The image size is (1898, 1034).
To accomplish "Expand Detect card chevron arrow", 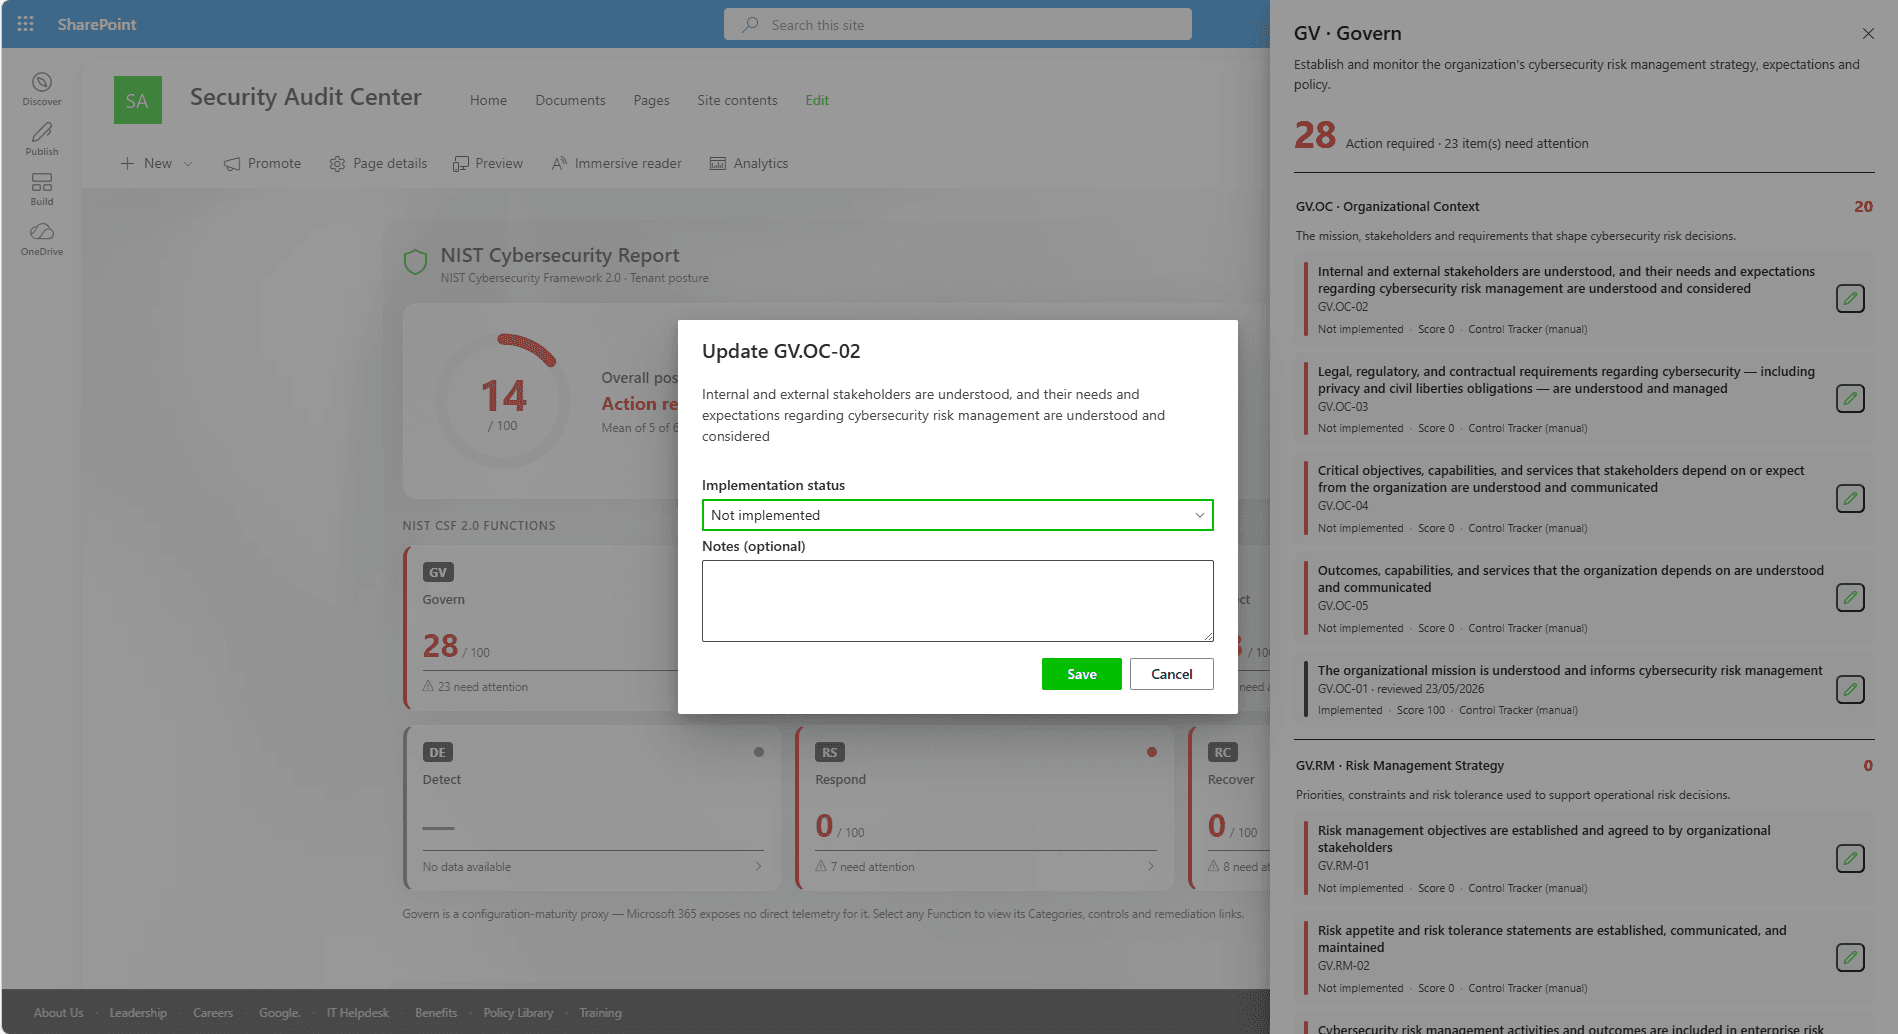I will 758,866.
